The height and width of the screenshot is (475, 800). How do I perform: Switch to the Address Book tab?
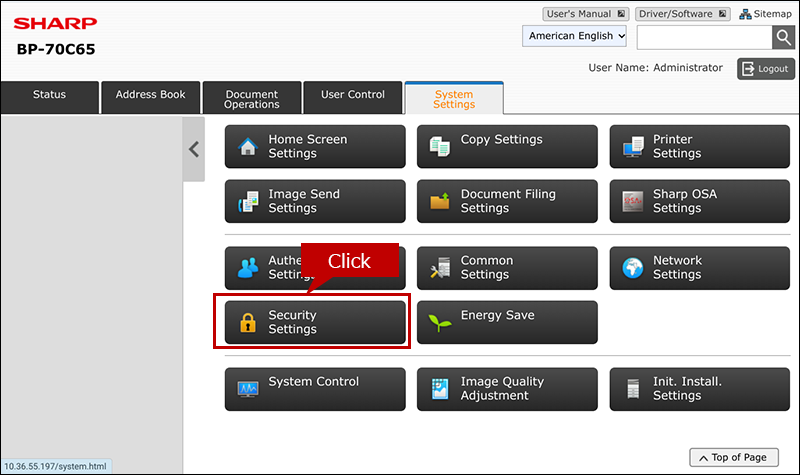click(x=151, y=97)
